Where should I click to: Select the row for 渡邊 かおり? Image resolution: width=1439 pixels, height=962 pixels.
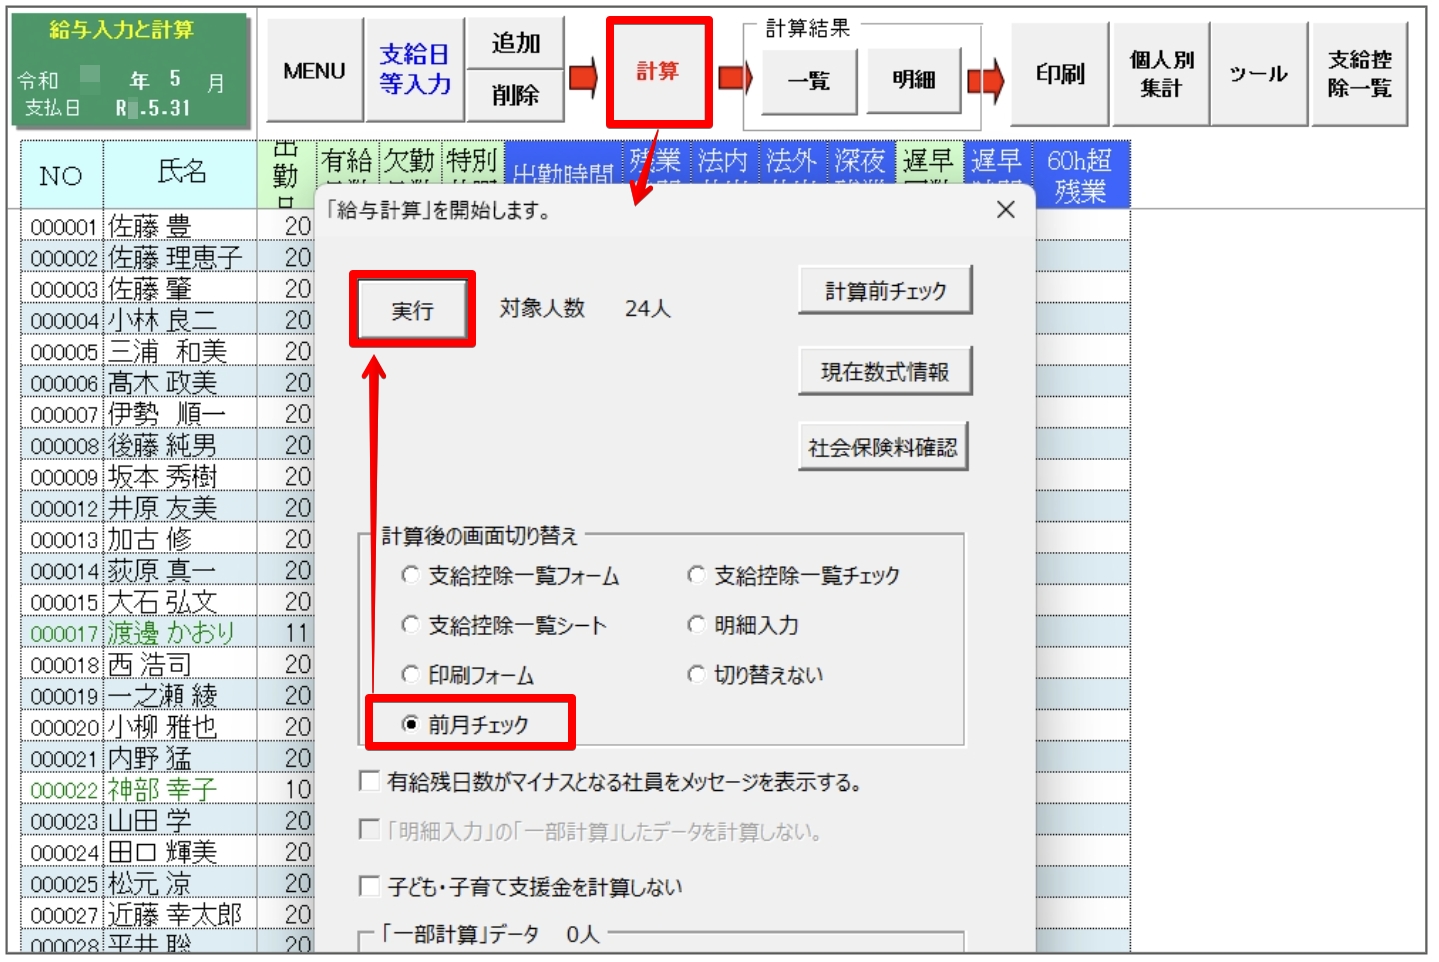coord(167,633)
